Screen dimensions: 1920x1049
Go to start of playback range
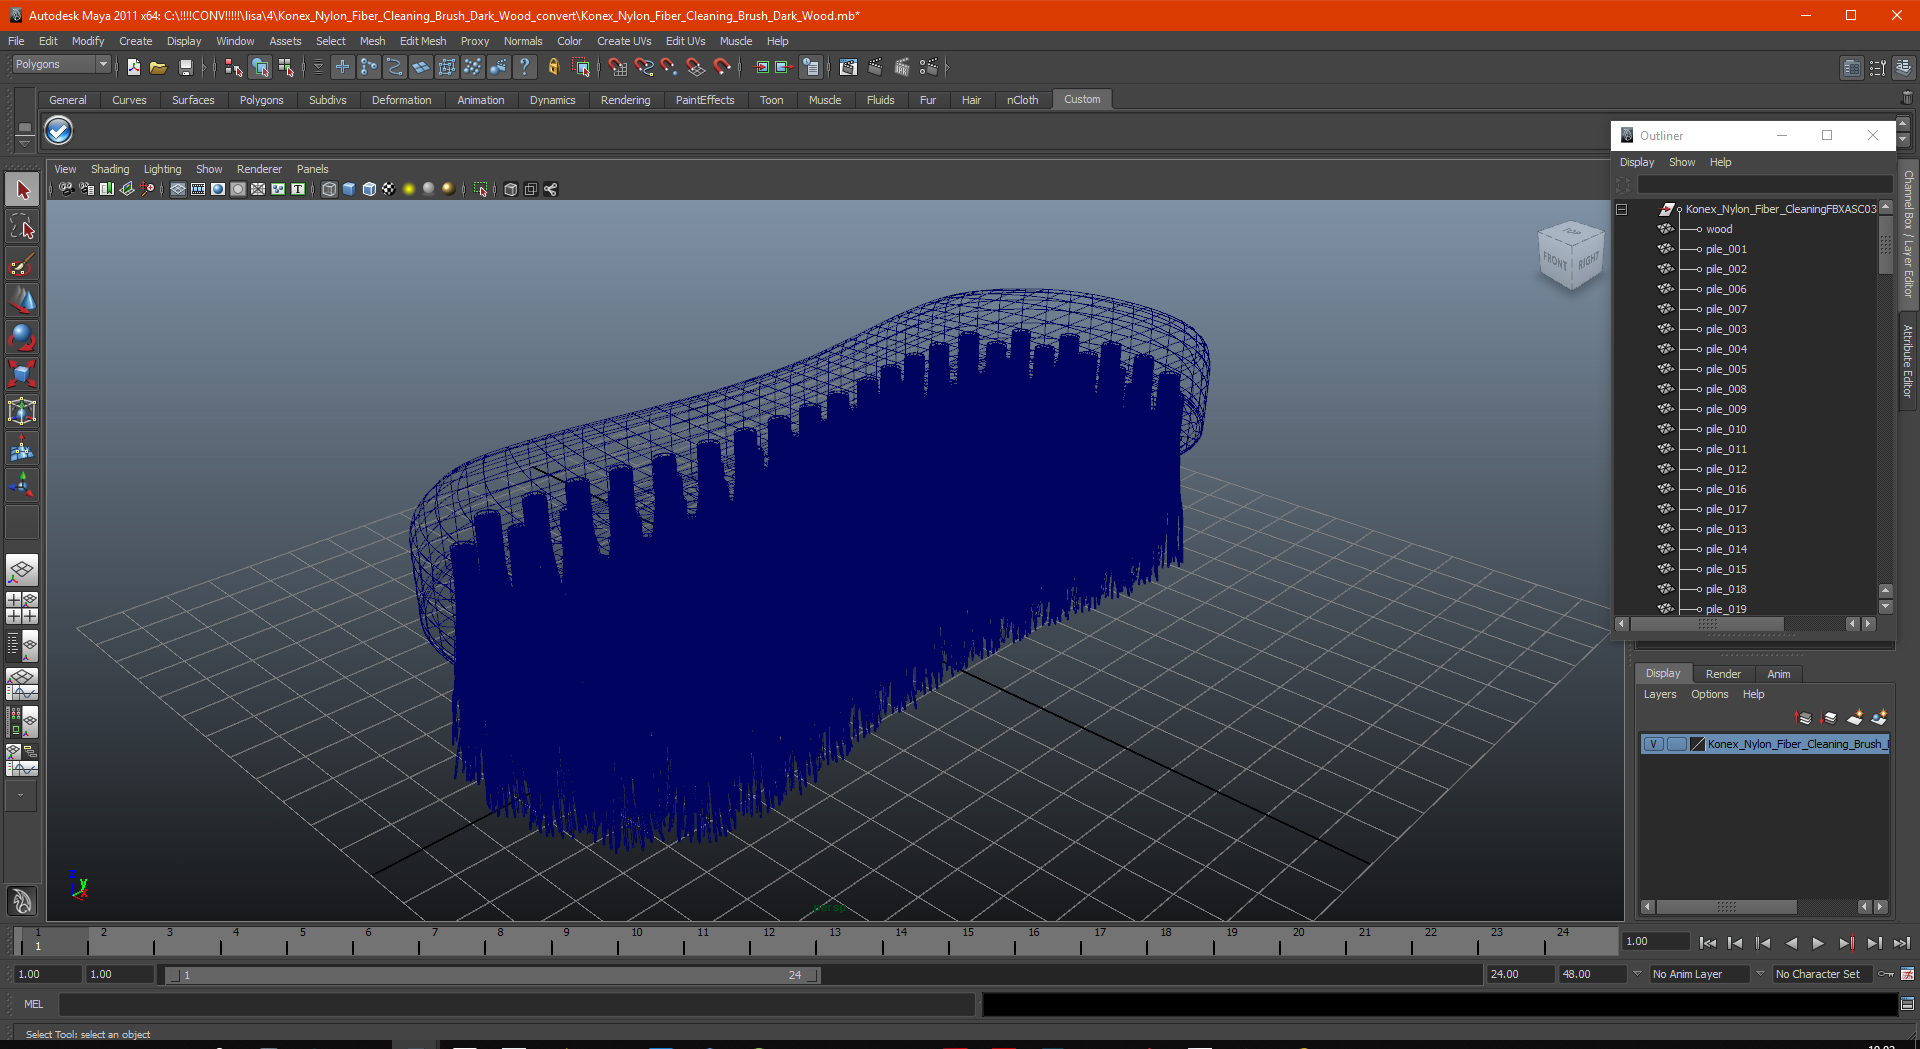(x=1708, y=943)
